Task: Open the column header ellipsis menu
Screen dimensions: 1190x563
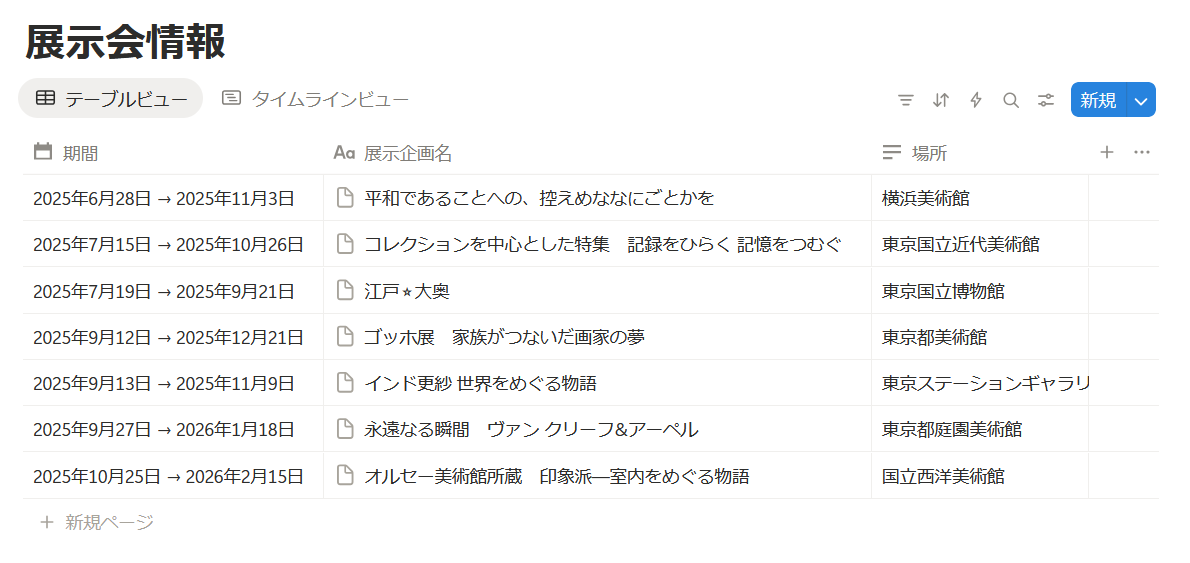Action: click(1141, 153)
